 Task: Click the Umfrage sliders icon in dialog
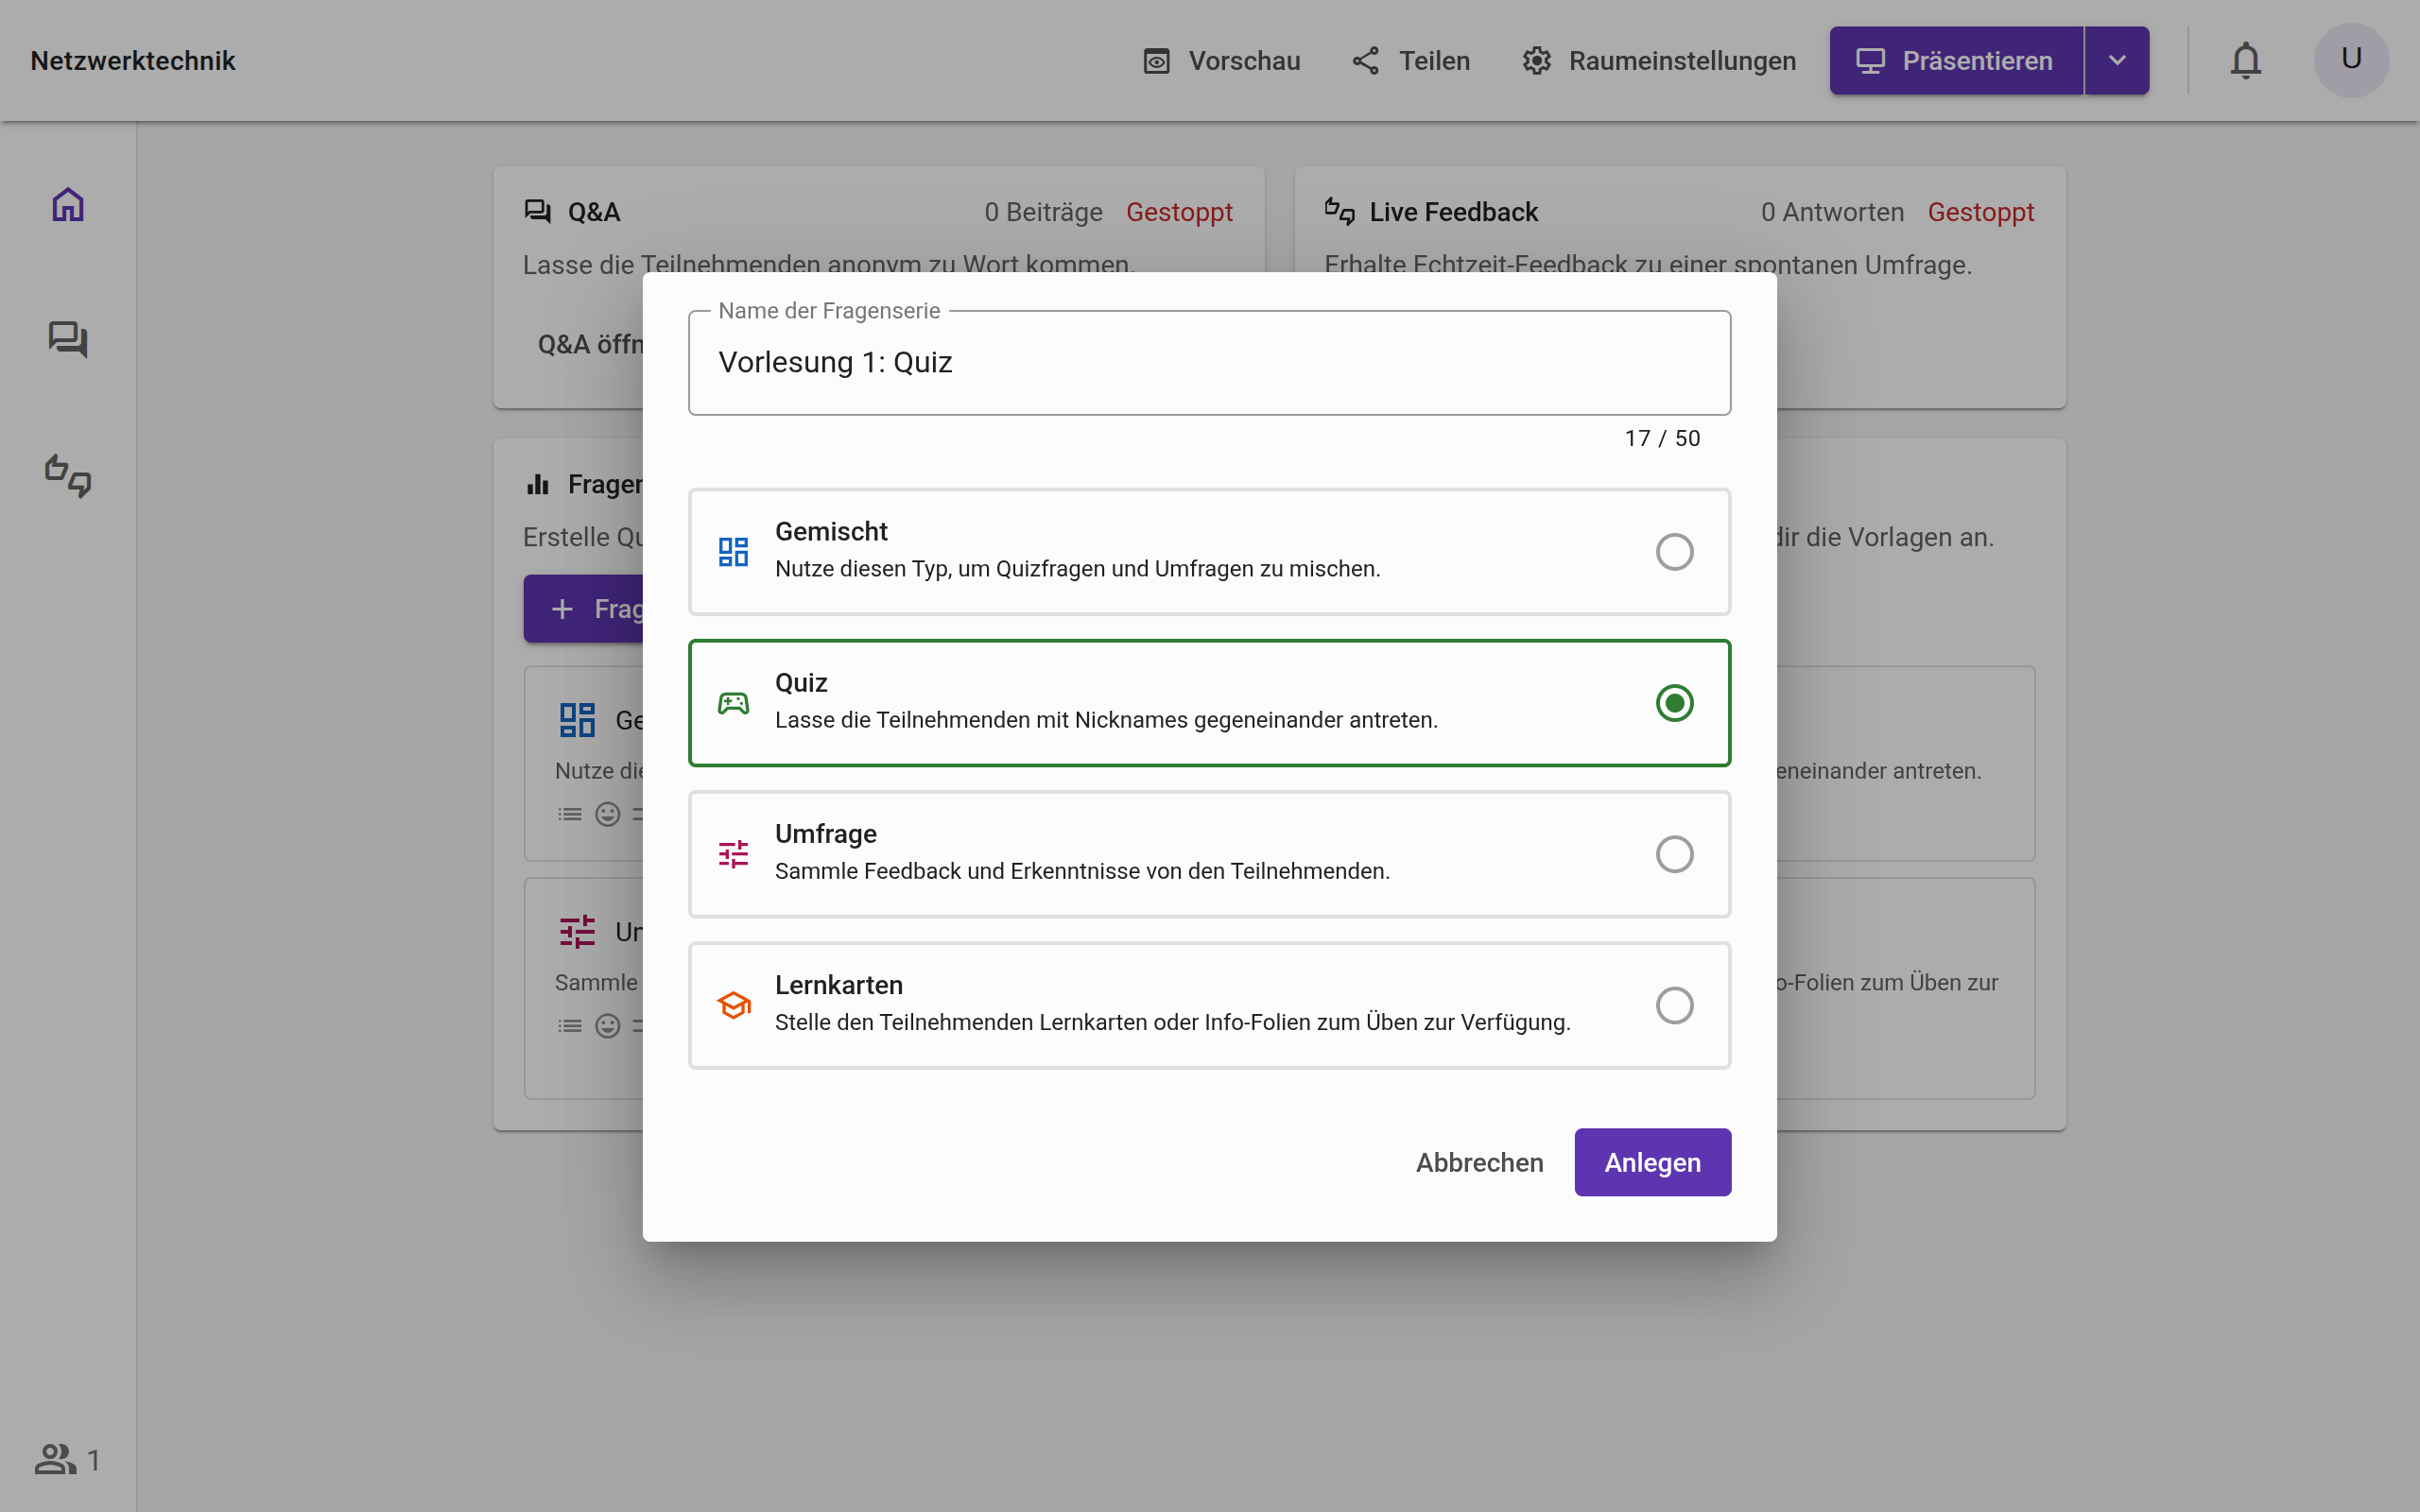(x=733, y=854)
